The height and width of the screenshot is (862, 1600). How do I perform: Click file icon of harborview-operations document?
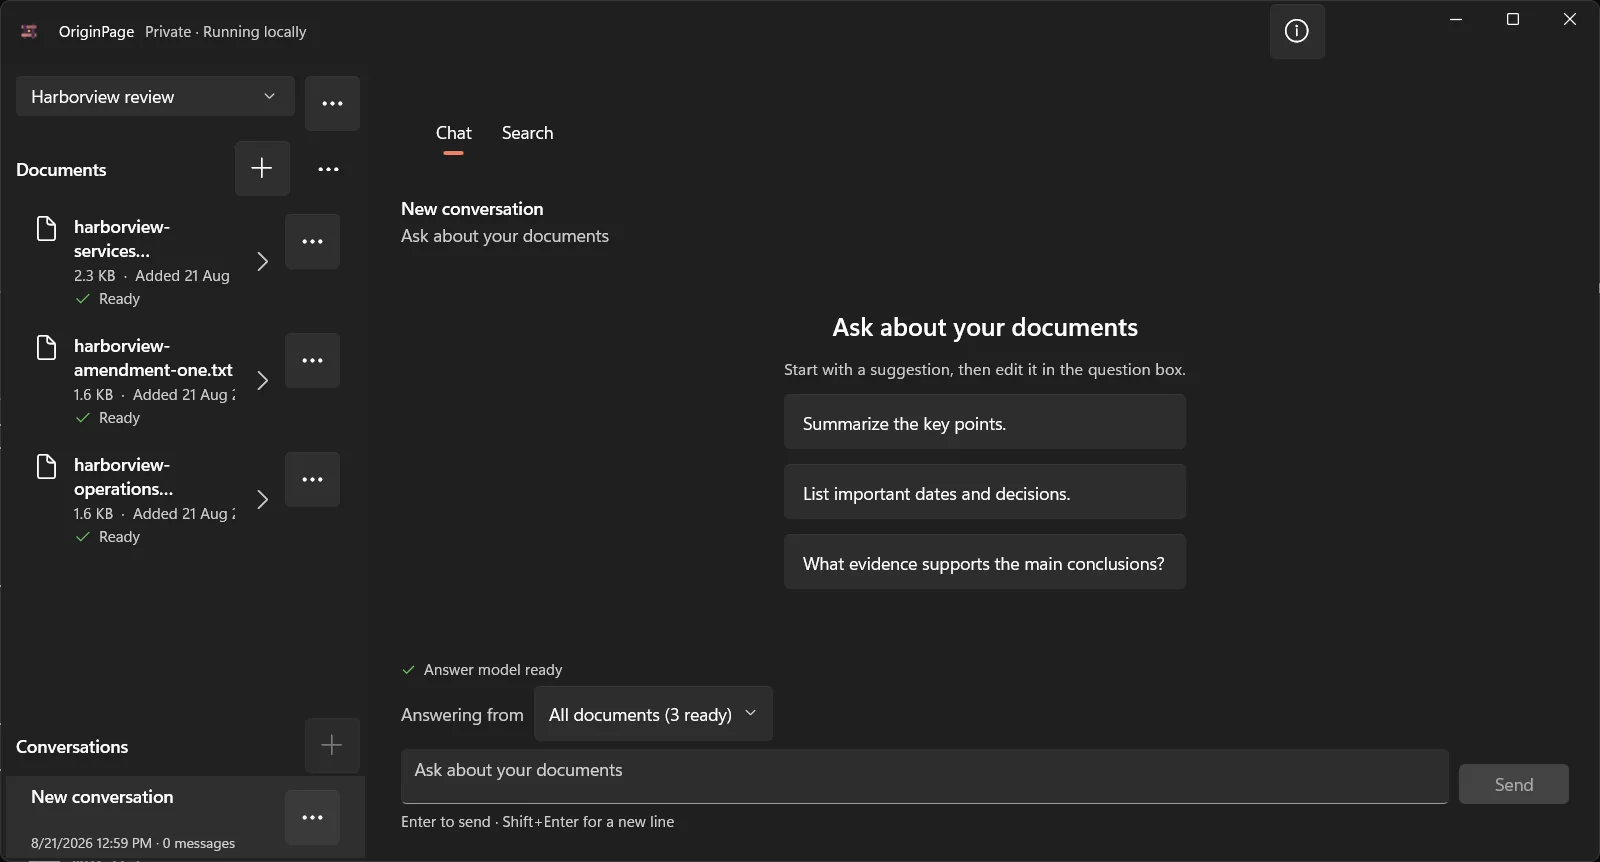[x=46, y=466]
